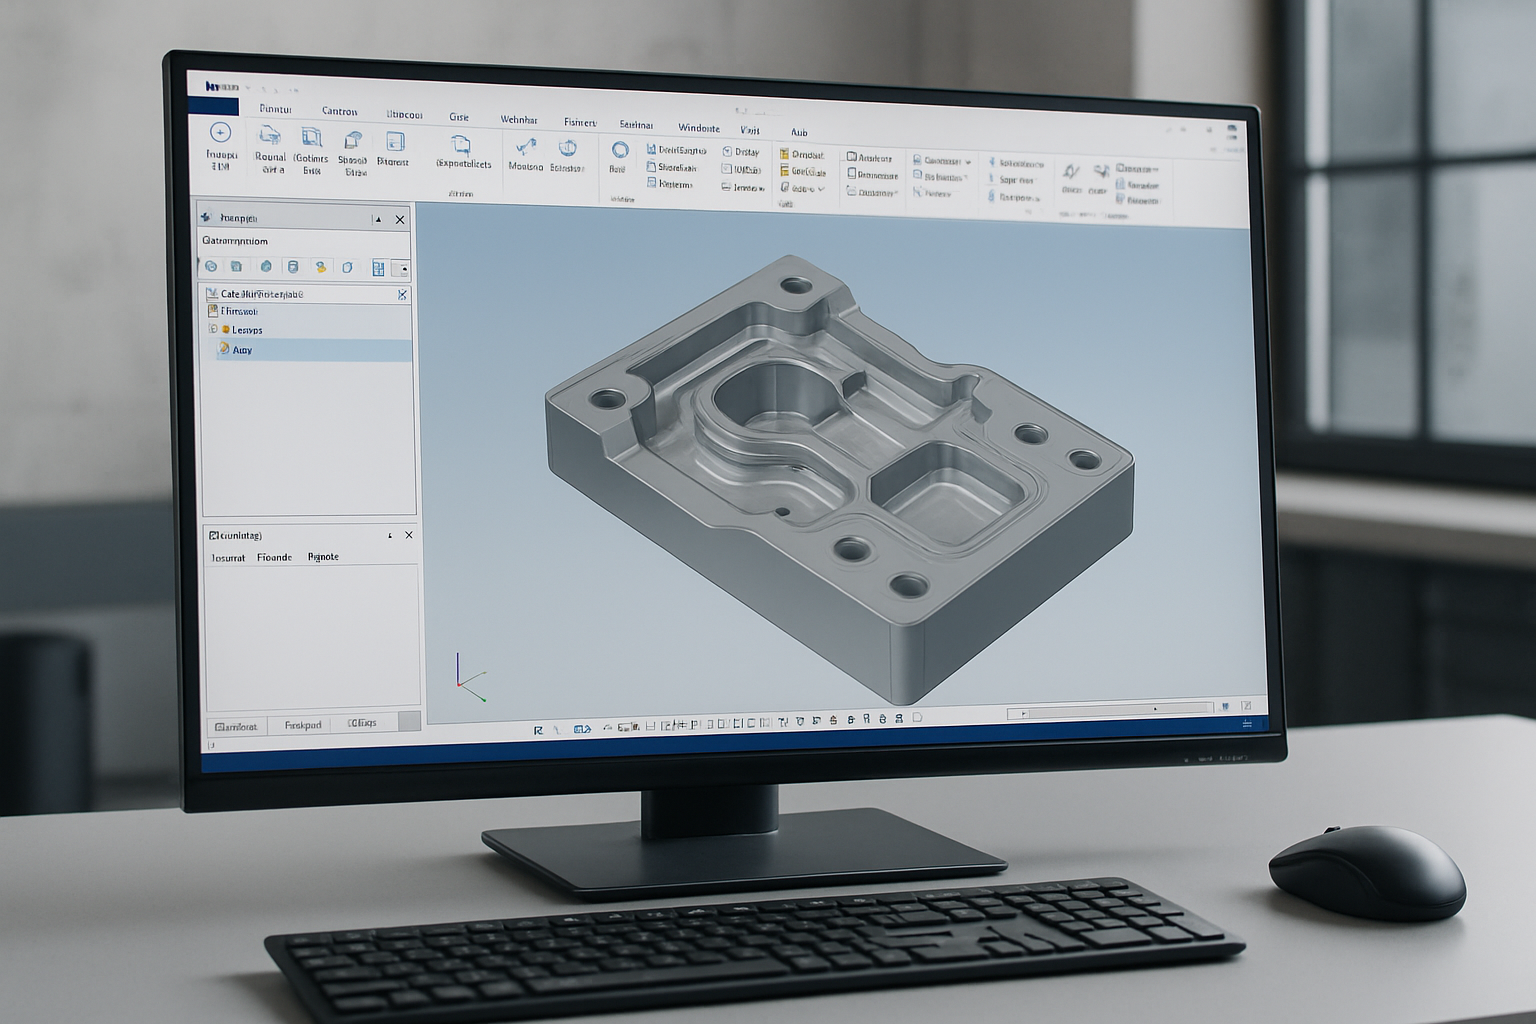Select the Gotimrs ribbon tool icon

pos(312,138)
